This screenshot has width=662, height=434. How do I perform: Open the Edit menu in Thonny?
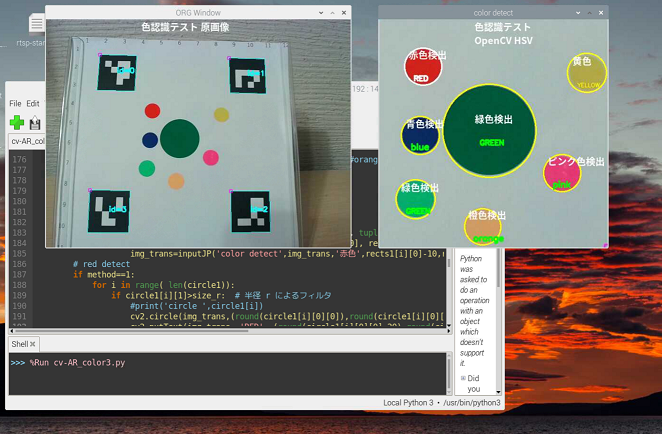click(33, 103)
